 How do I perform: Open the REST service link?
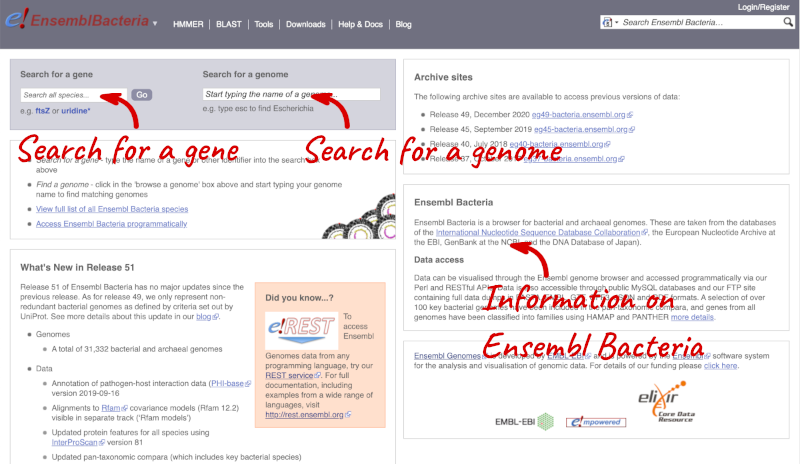[x=289, y=375]
